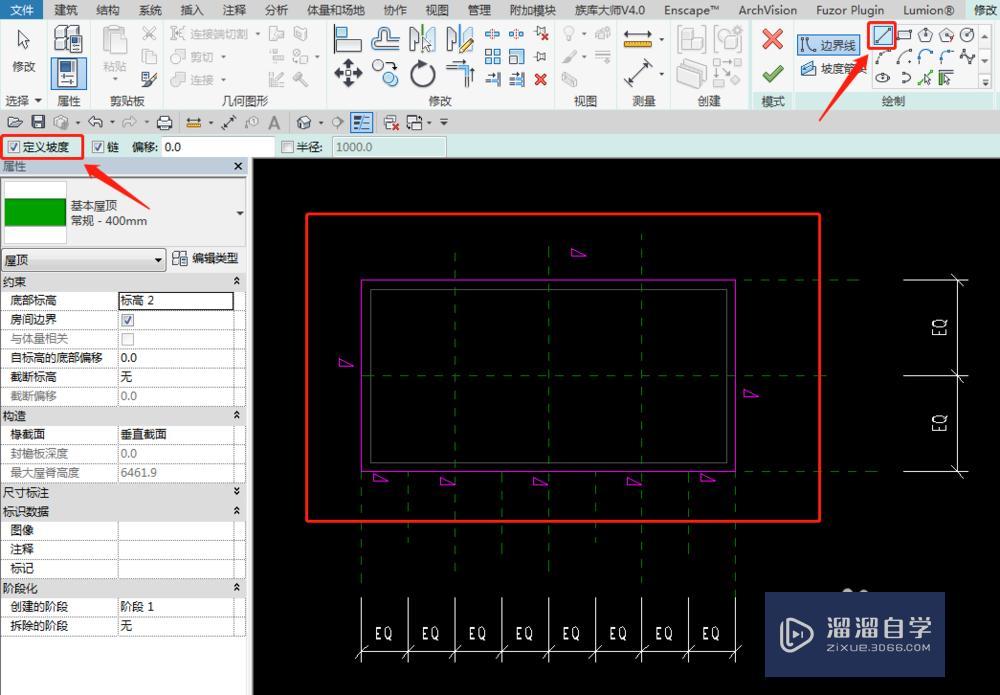This screenshot has height=695, width=1000.
Task: Switch to the 视图 ribbon tab
Action: point(437,10)
